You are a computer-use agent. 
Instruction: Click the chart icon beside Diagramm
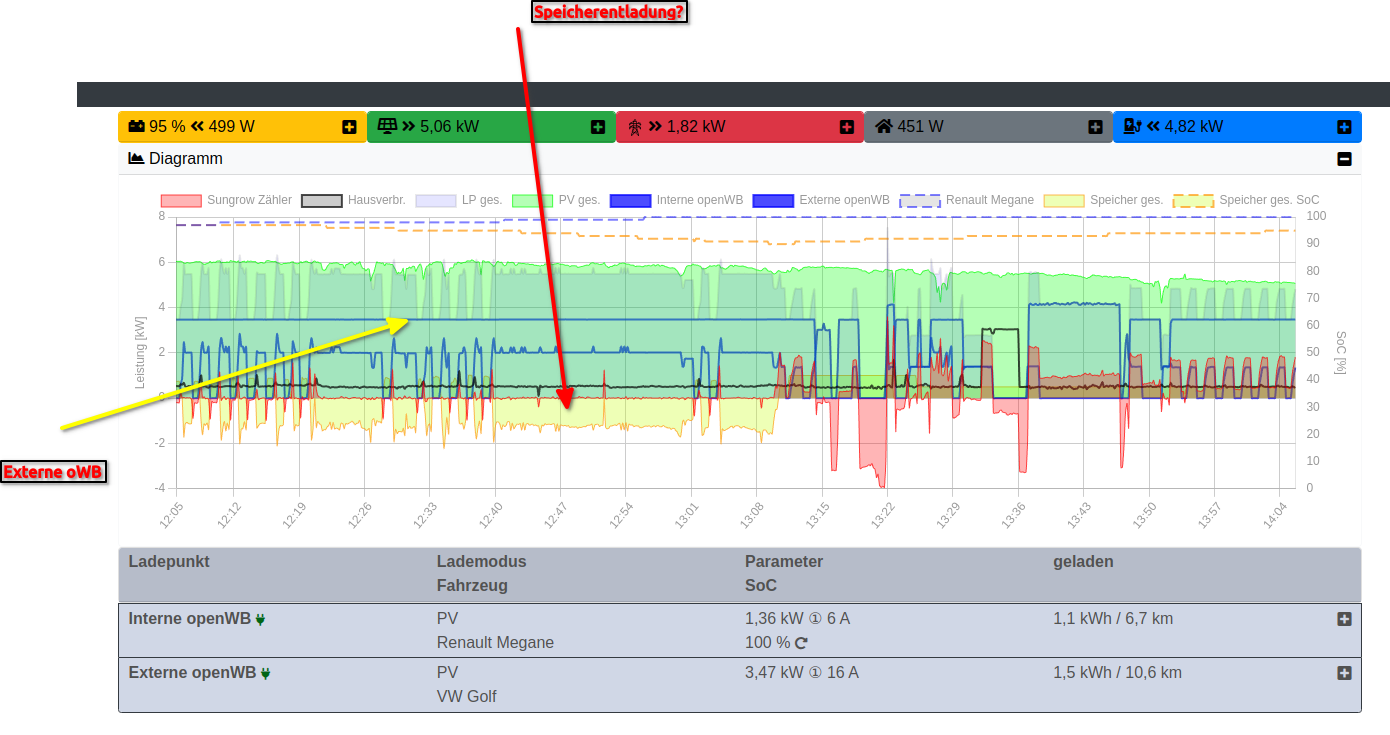pyautogui.click(x=137, y=158)
